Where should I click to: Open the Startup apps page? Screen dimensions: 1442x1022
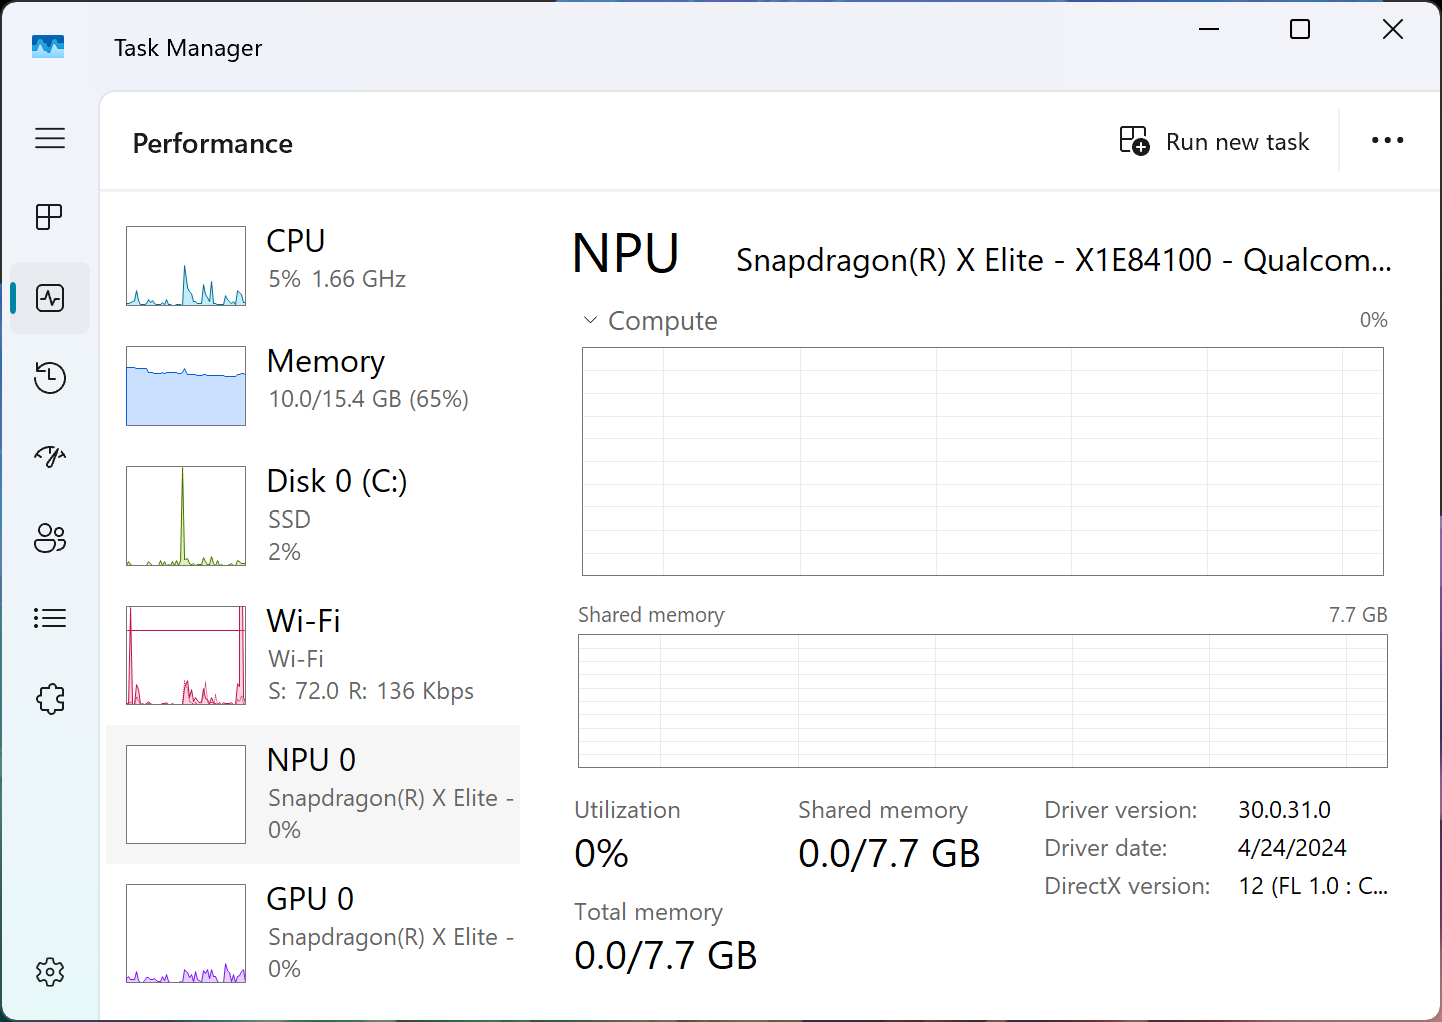(50, 457)
